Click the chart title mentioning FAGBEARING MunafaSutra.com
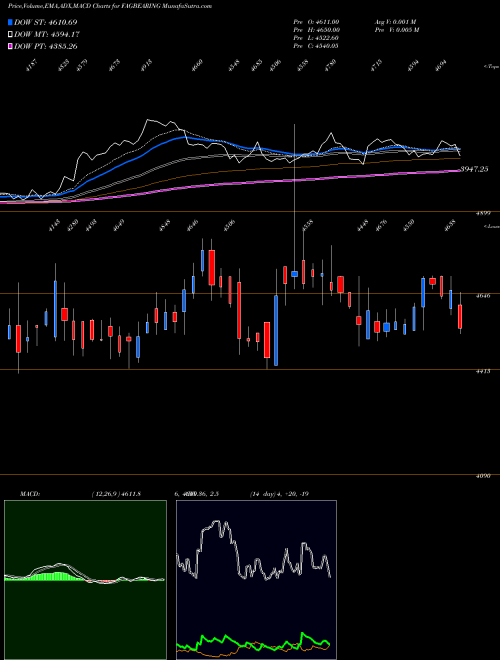 (x=110, y=6)
